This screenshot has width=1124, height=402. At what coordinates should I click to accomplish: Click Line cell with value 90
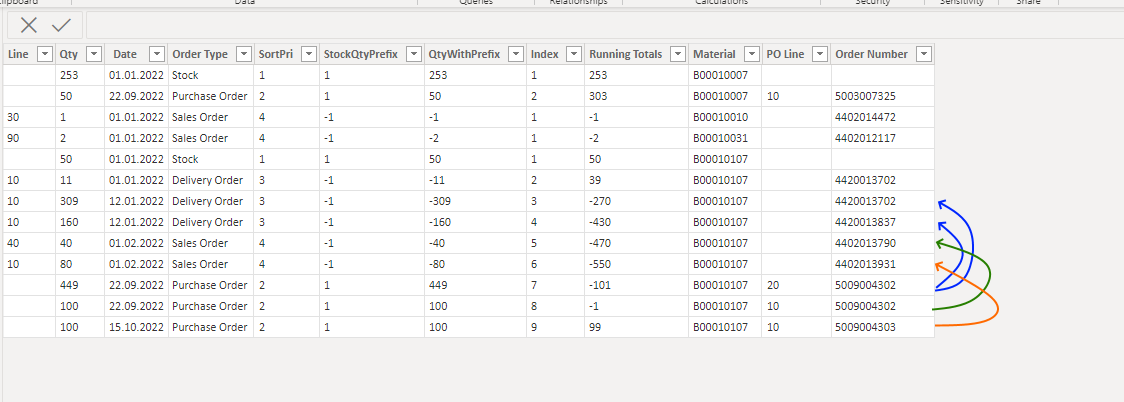point(29,138)
